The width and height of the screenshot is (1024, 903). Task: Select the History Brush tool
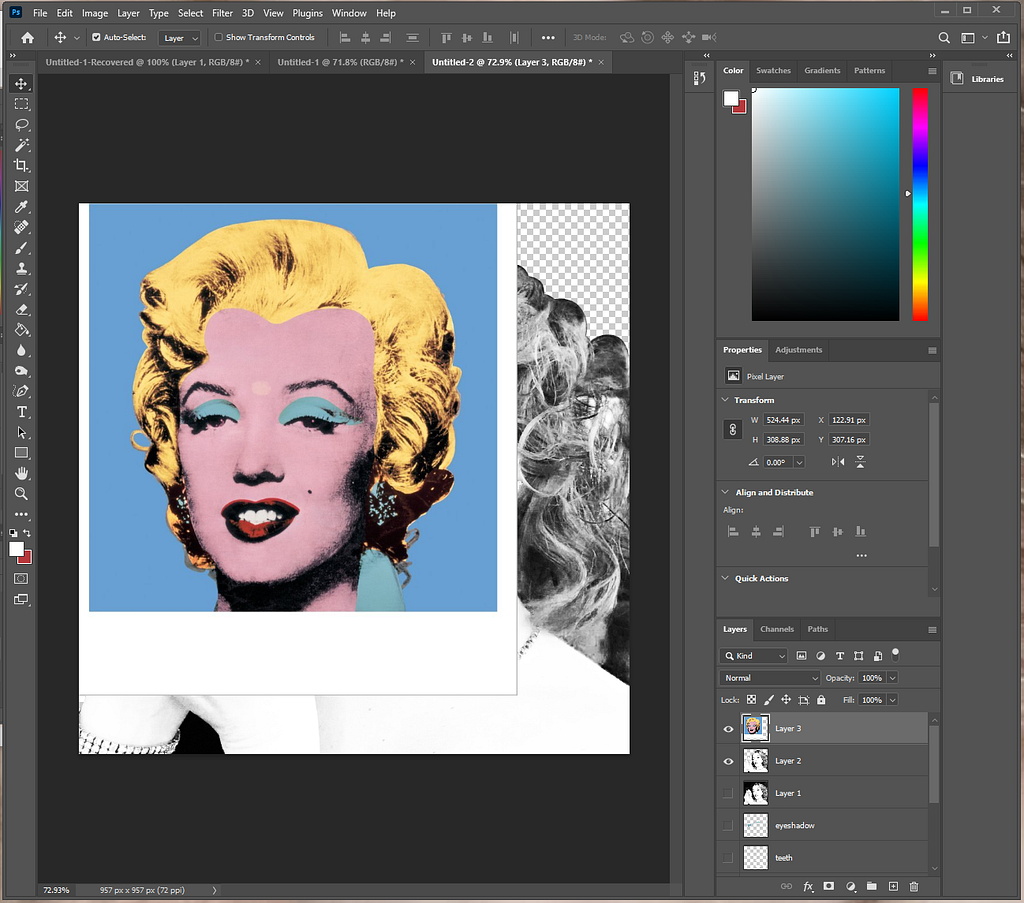point(22,289)
